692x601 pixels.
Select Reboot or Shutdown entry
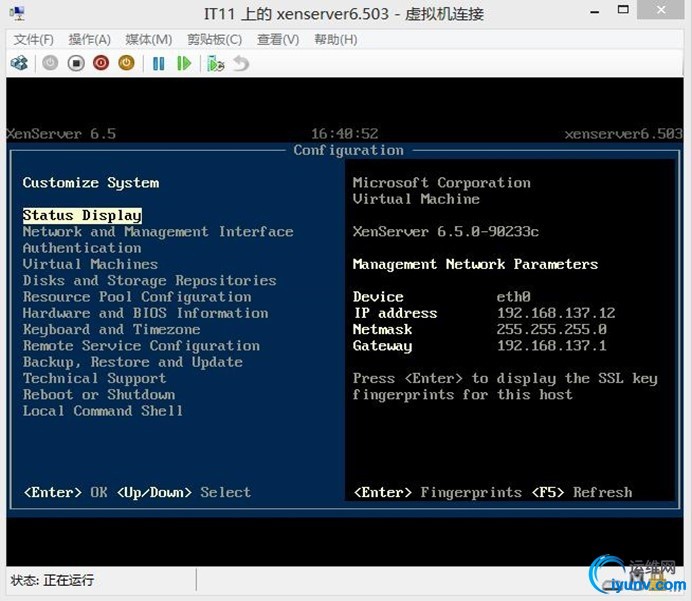(99, 395)
